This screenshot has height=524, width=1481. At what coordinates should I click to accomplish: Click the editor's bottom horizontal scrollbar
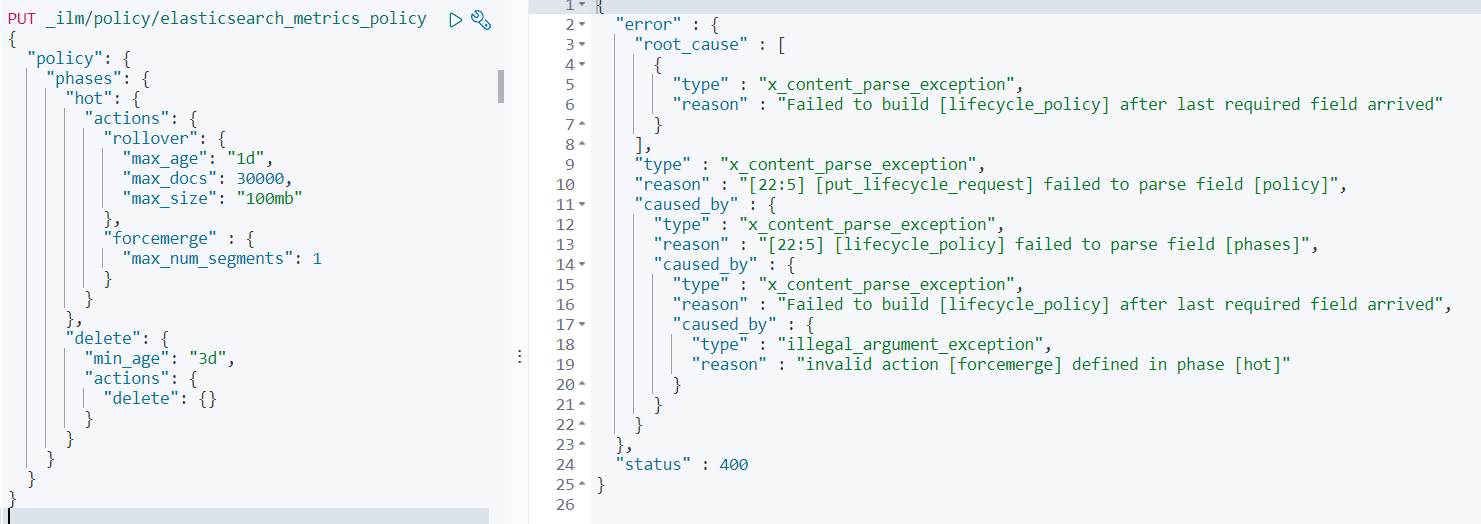point(248,516)
